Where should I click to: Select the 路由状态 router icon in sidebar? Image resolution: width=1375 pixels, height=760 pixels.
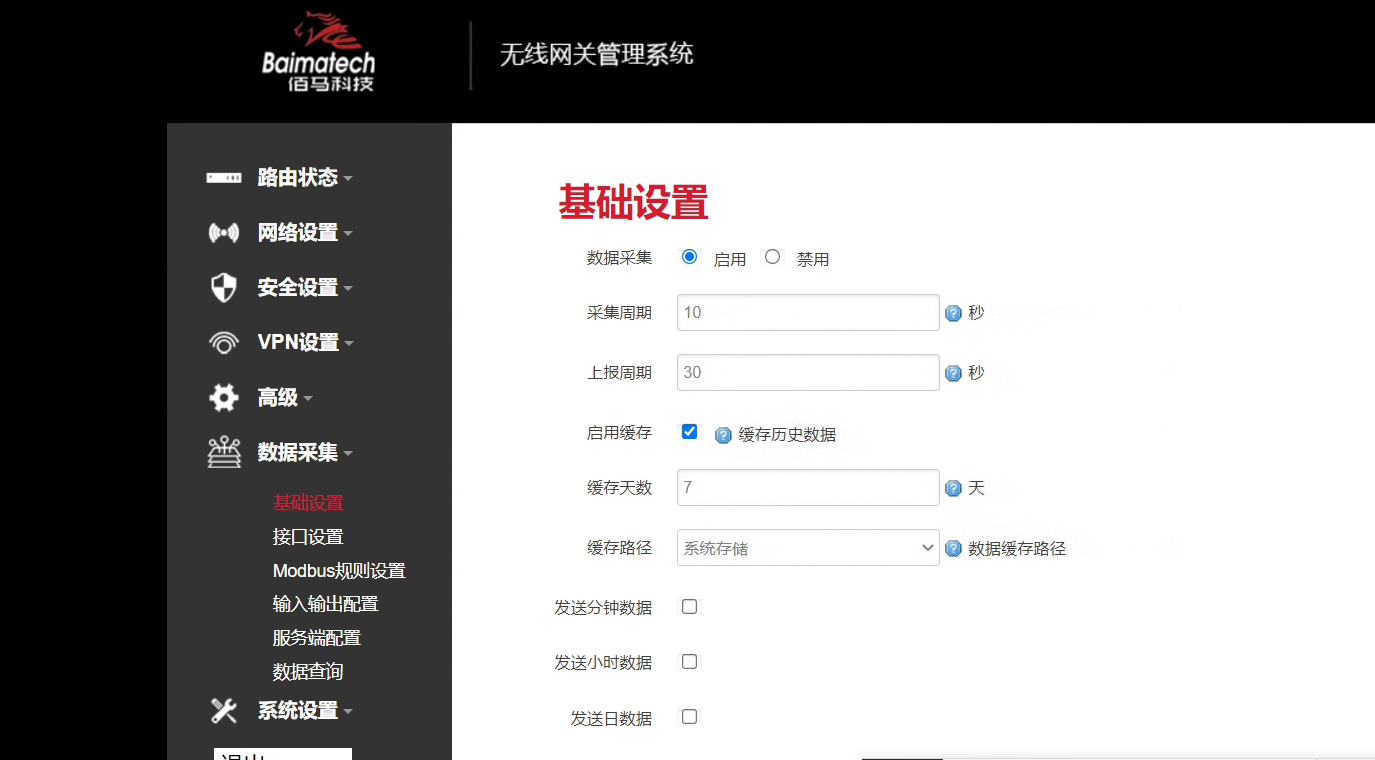pyautogui.click(x=222, y=177)
